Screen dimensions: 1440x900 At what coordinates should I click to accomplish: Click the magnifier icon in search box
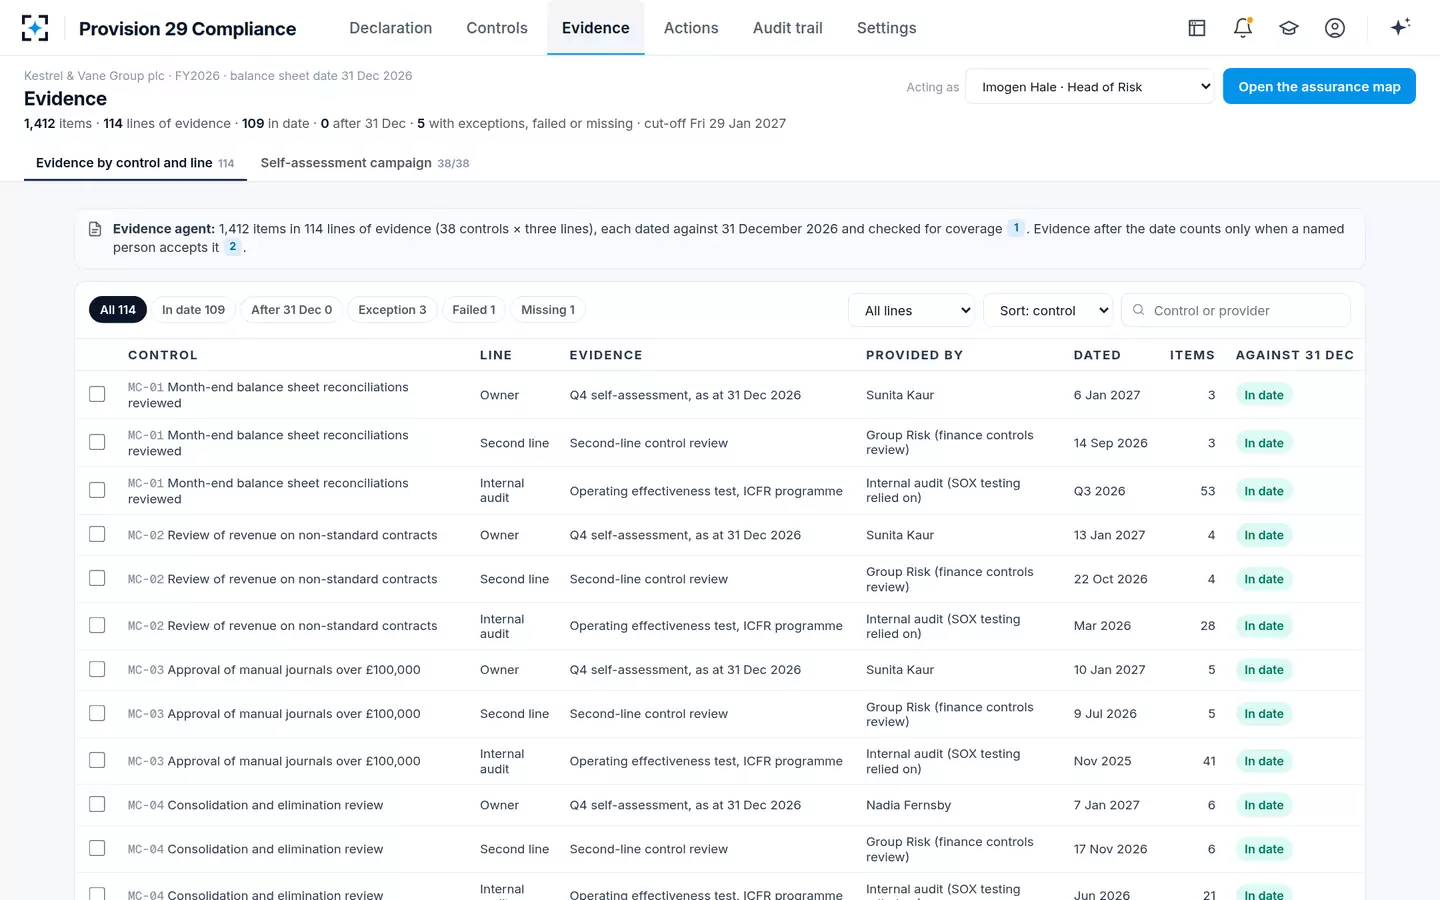pos(1138,310)
